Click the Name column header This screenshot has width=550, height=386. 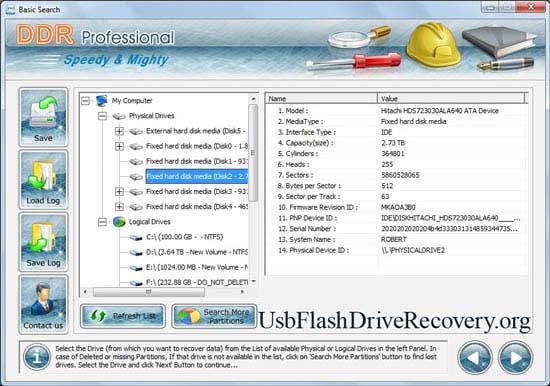click(321, 99)
